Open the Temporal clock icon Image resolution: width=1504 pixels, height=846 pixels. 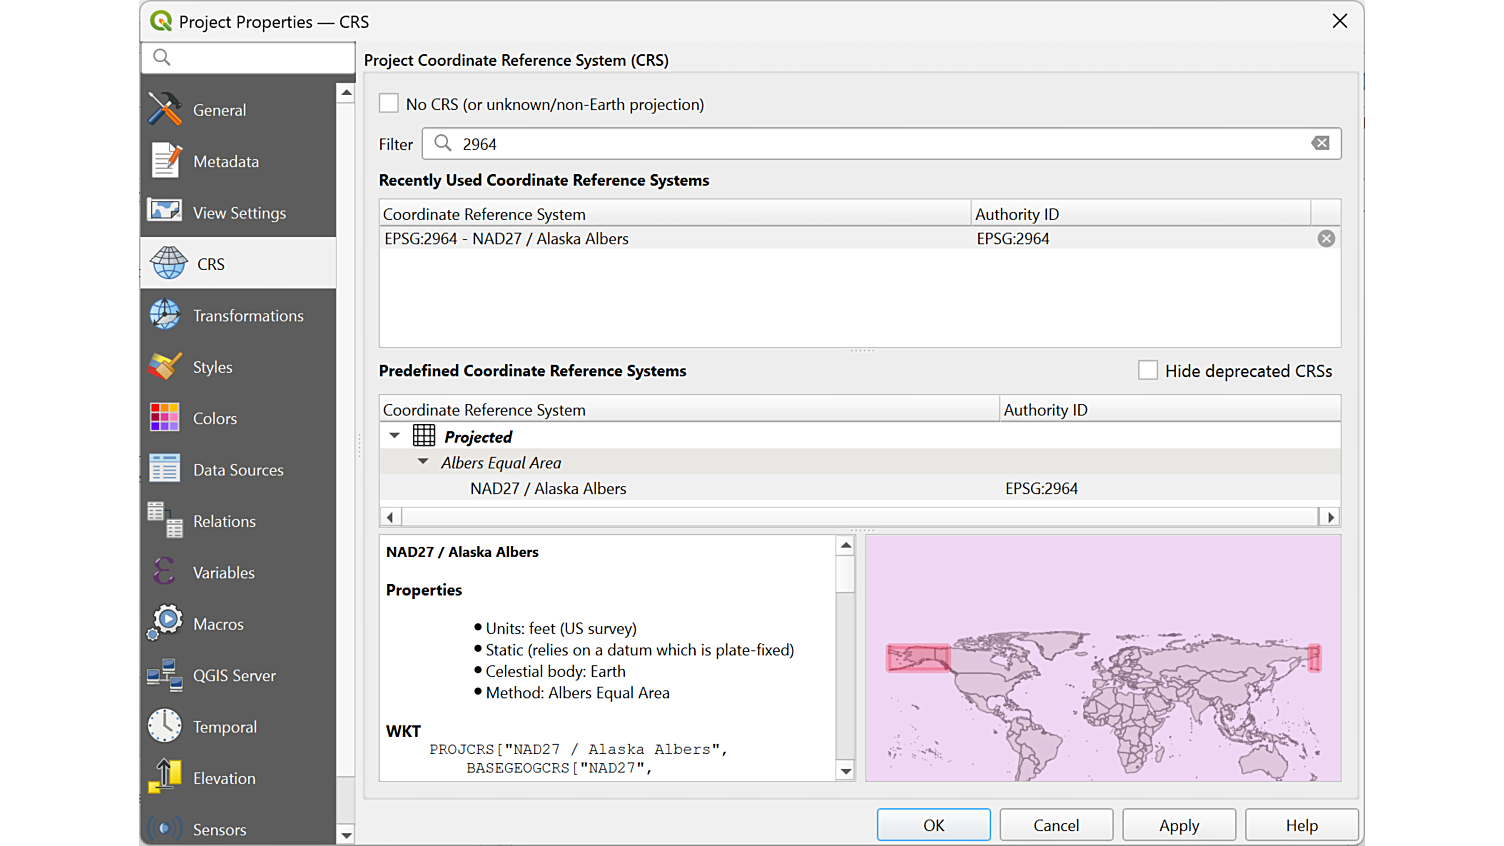(x=165, y=726)
